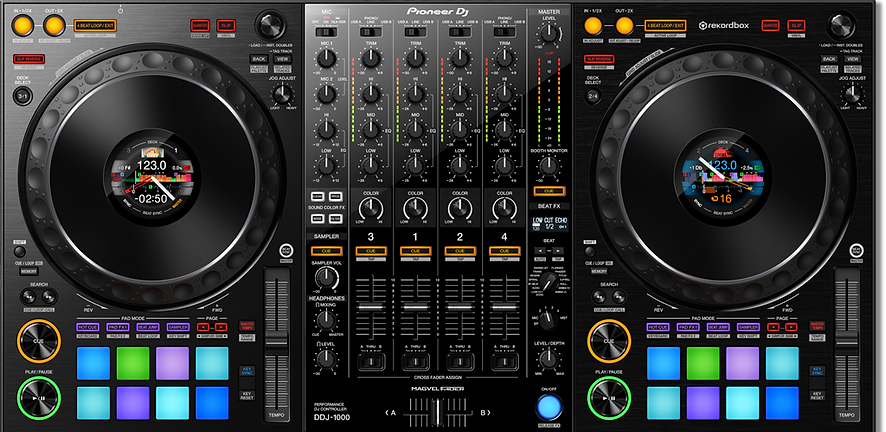886x432 pixels.
Task: Click DECK SELECT 2/4 button
Action: coord(593,96)
